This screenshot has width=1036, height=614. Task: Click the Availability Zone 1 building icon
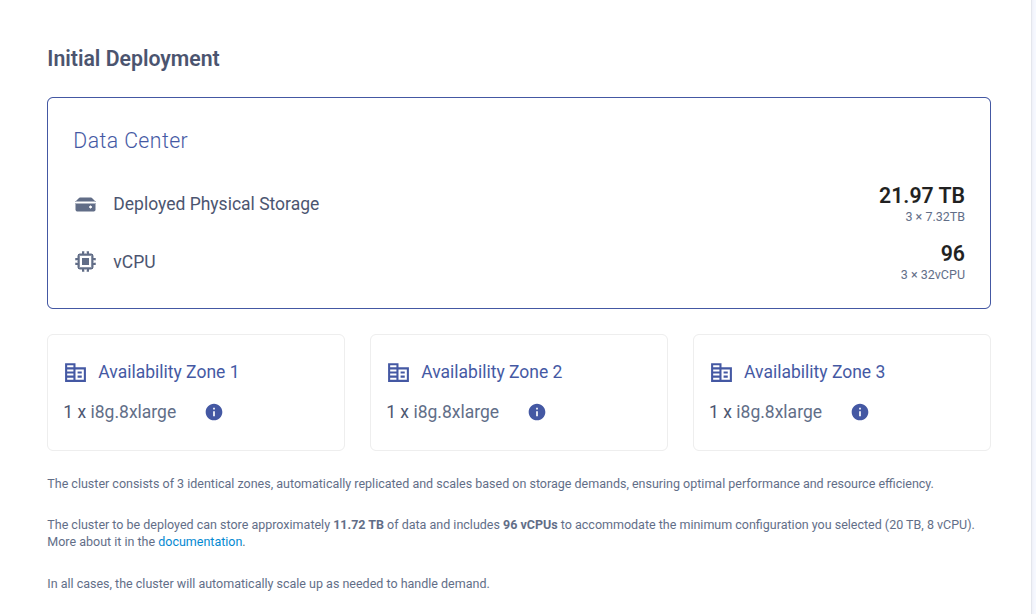75,373
